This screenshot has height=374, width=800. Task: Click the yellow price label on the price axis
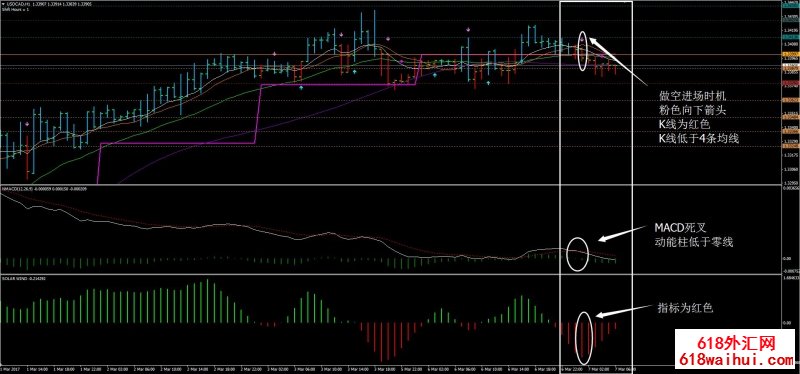tap(790, 54)
